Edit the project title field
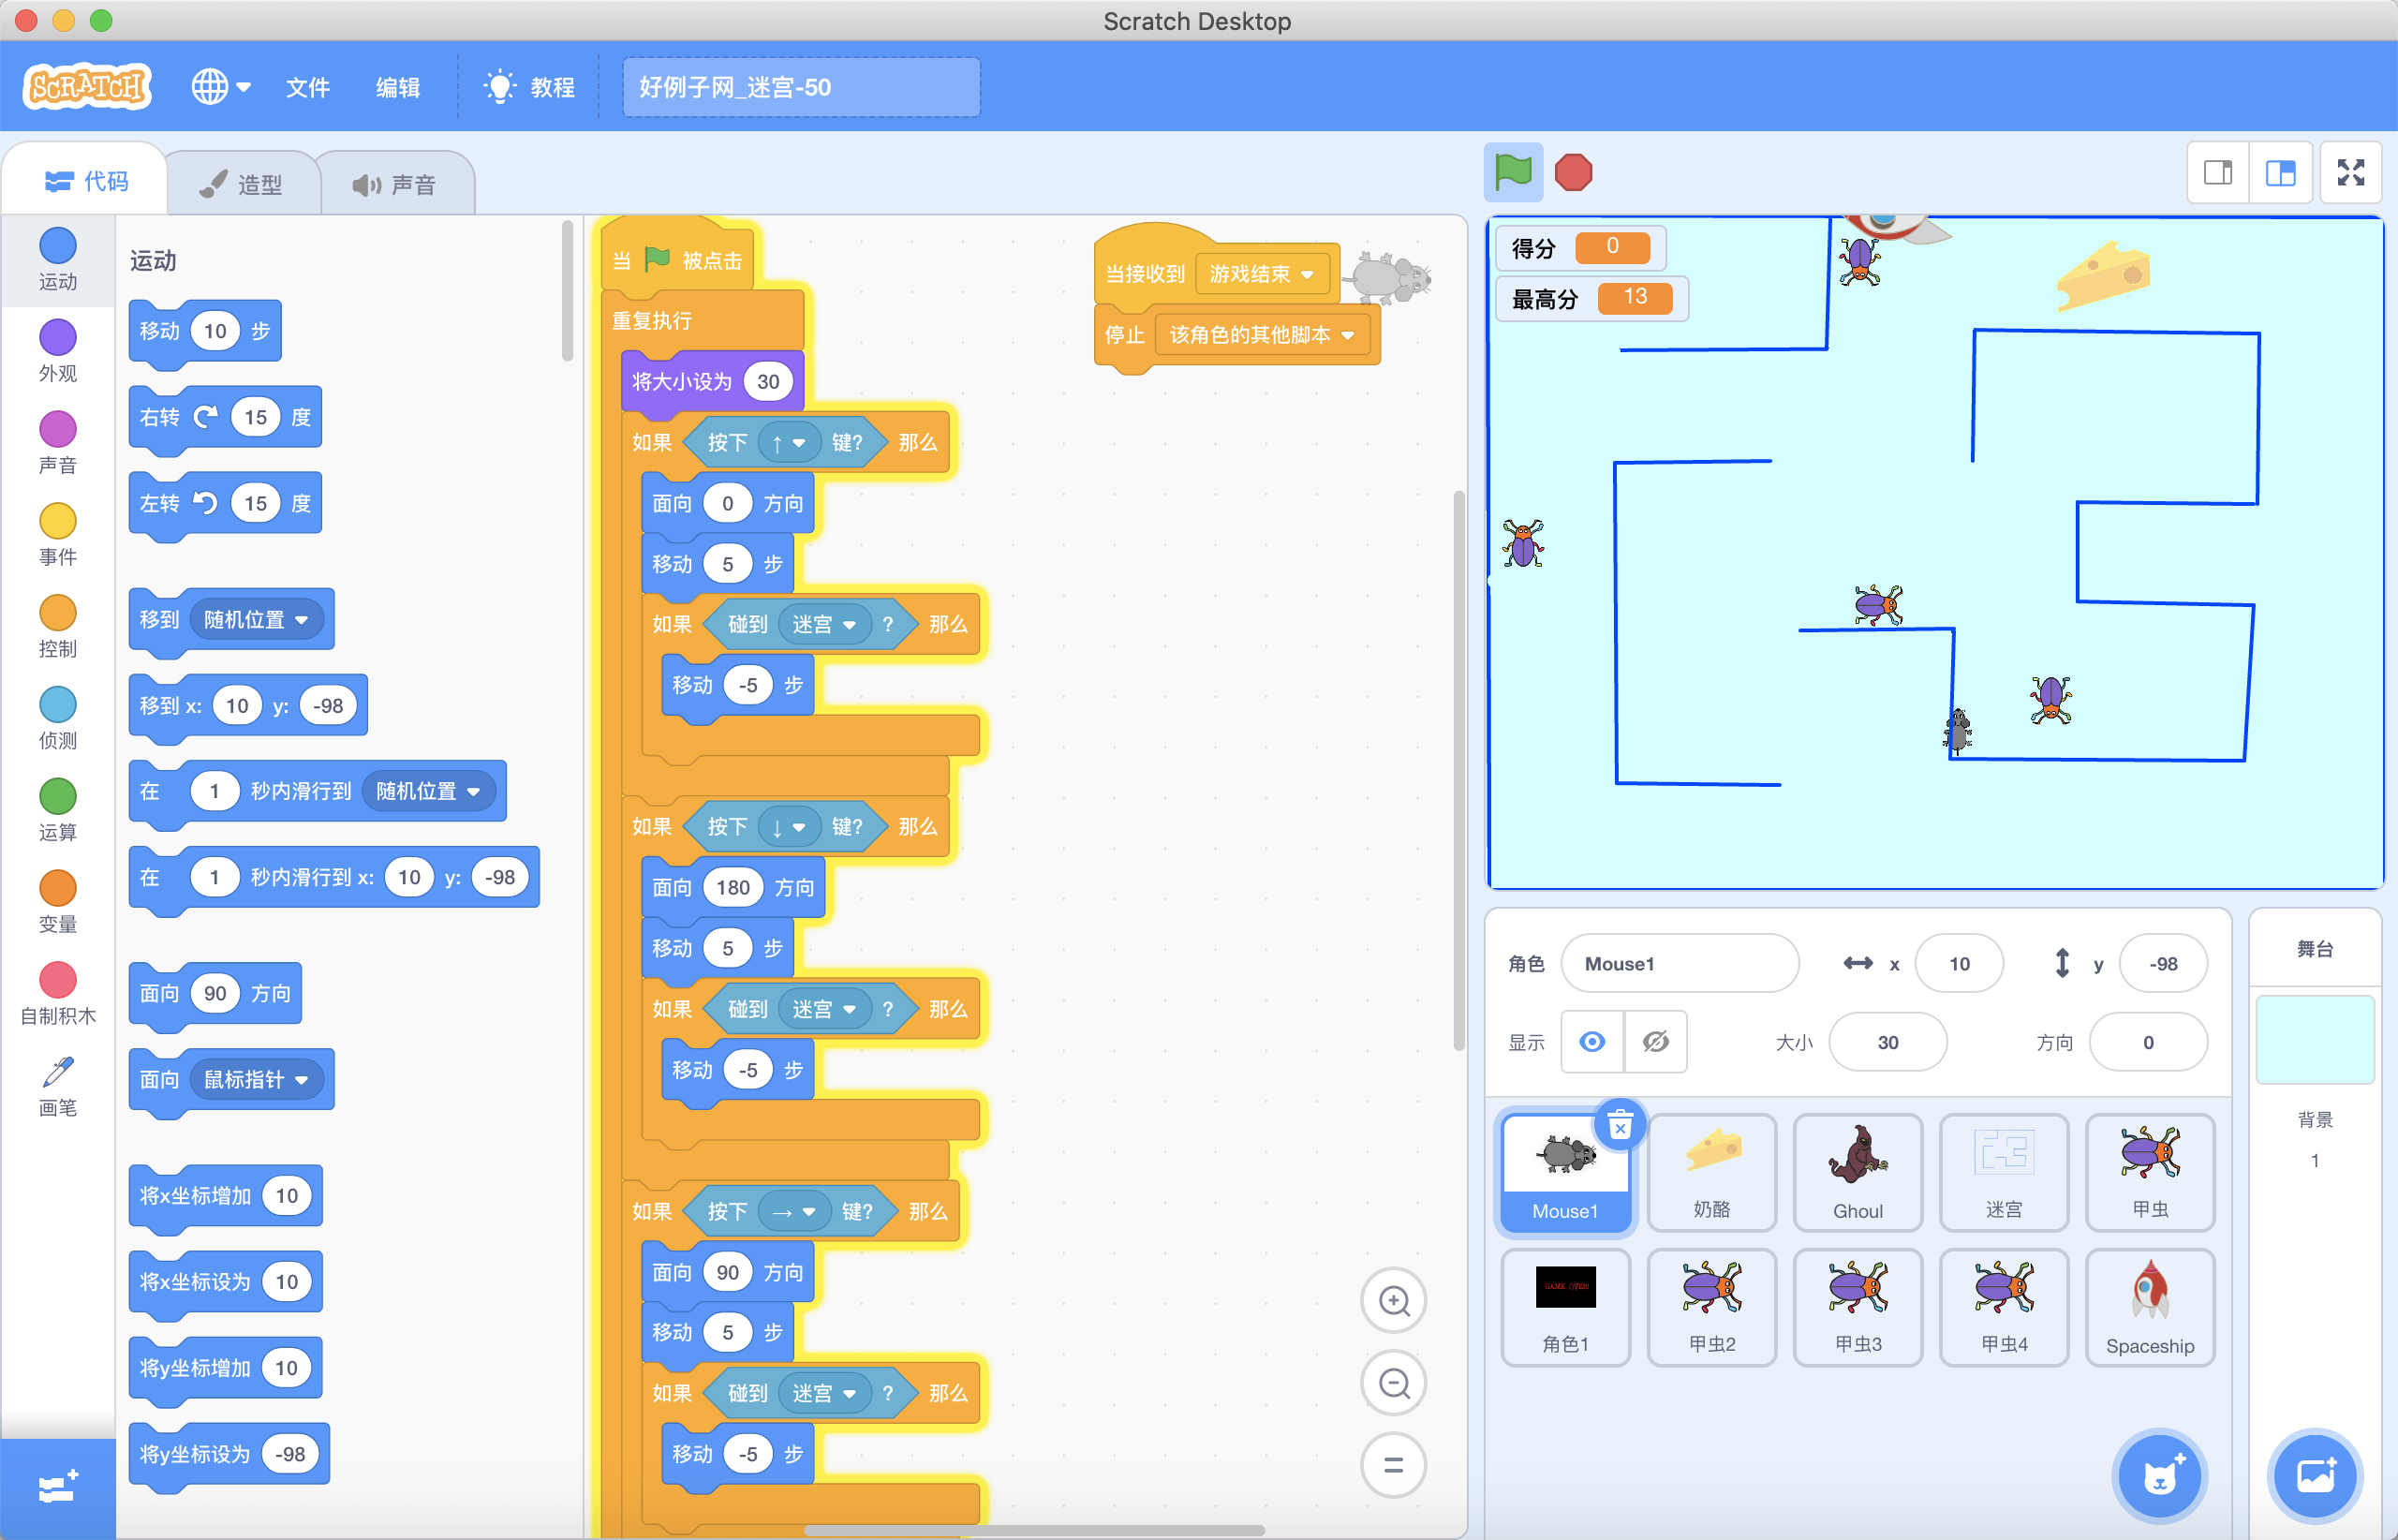Image resolution: width=2398 pixels, height=1540 pixels. pos(801,87)
